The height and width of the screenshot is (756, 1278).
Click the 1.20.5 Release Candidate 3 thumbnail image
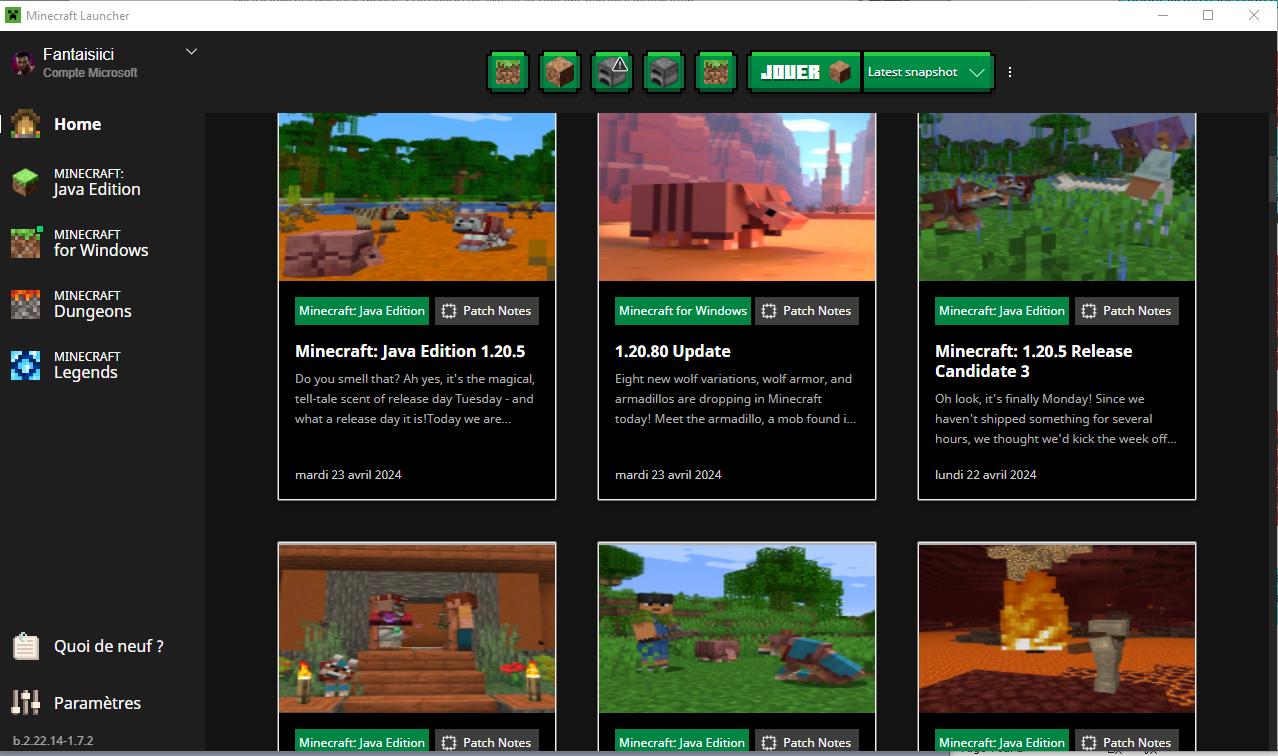coord(1056,197)
